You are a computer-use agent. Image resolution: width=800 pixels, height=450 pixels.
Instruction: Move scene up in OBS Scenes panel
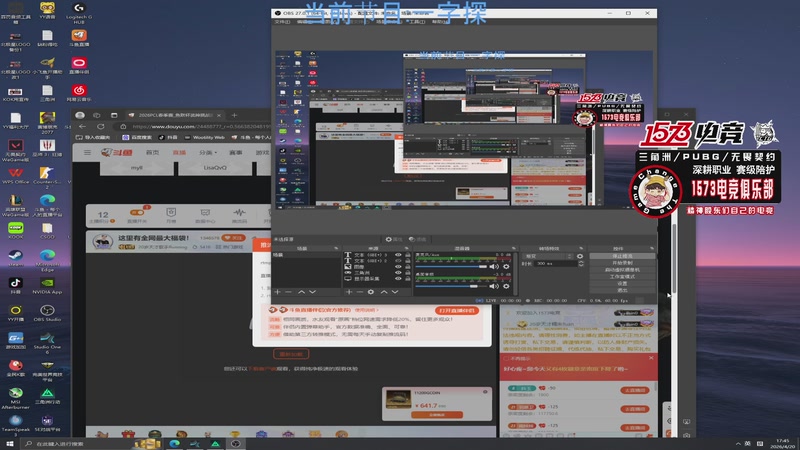pos(302,292)
